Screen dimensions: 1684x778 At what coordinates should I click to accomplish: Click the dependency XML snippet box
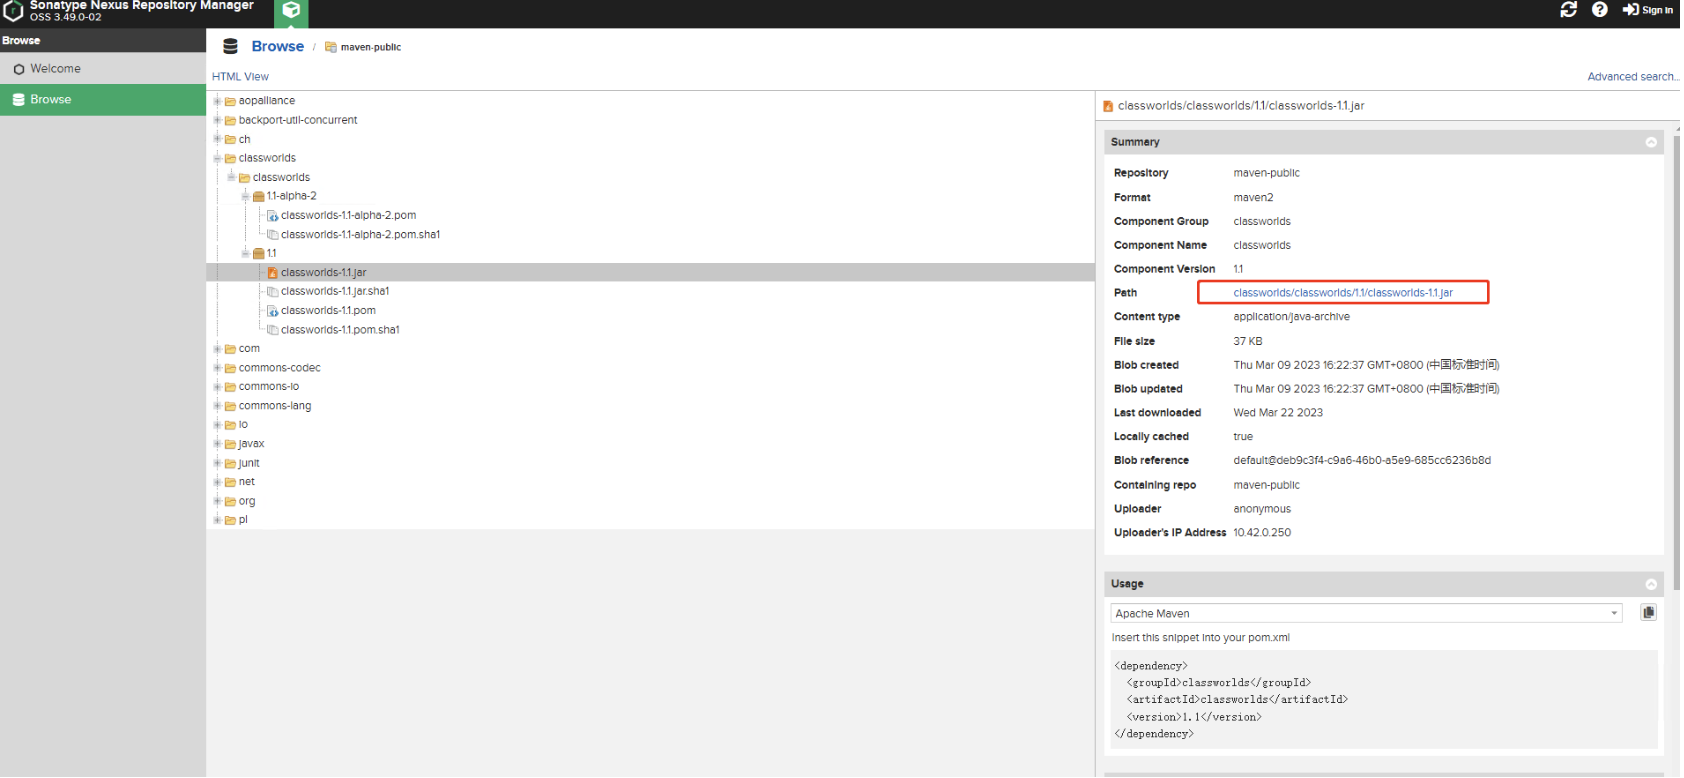[x=1384, y=700]
